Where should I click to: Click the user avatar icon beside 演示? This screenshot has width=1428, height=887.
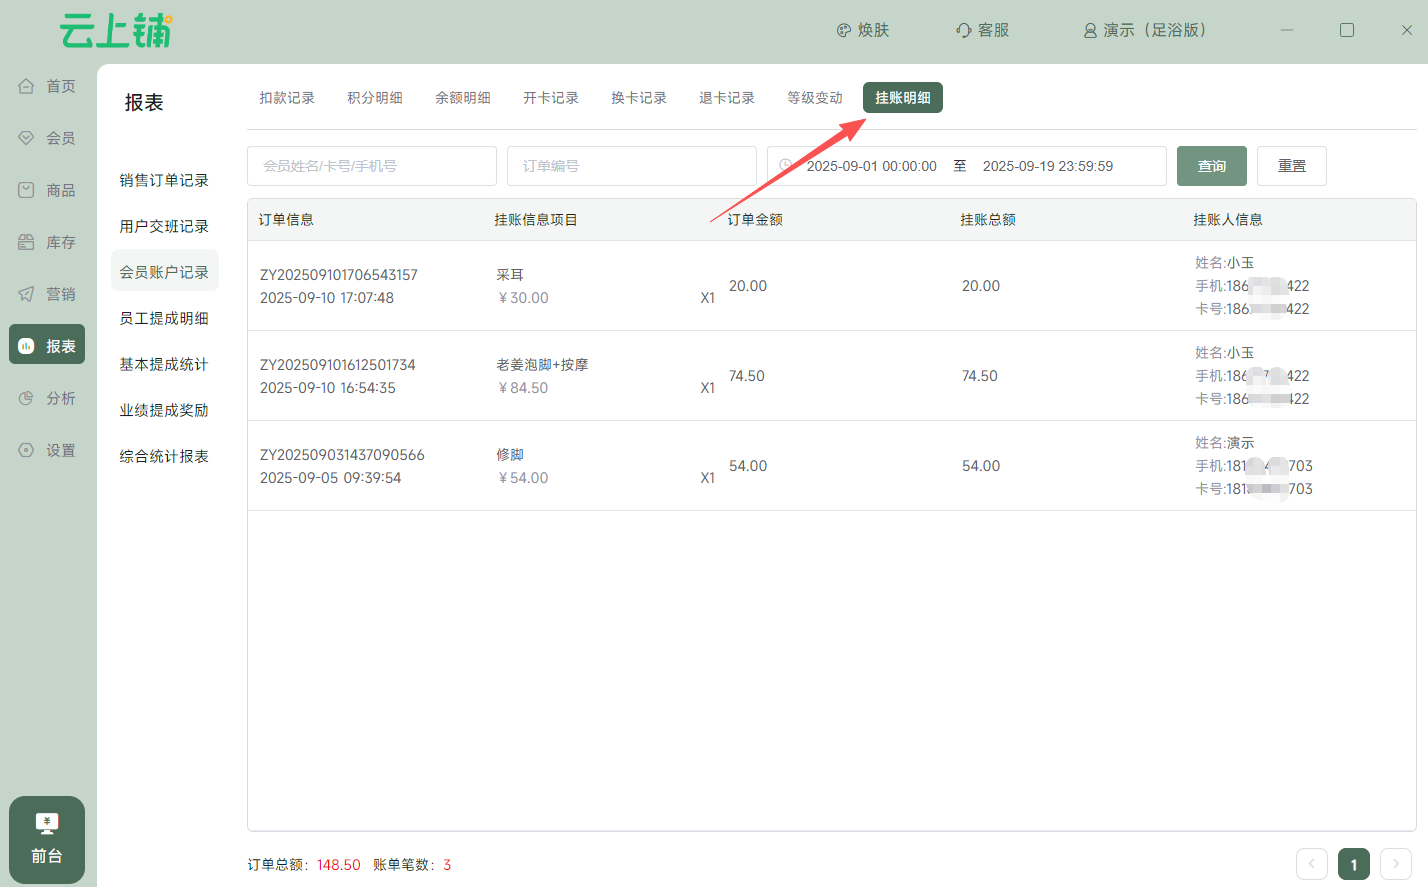[x=1091, y=31]
